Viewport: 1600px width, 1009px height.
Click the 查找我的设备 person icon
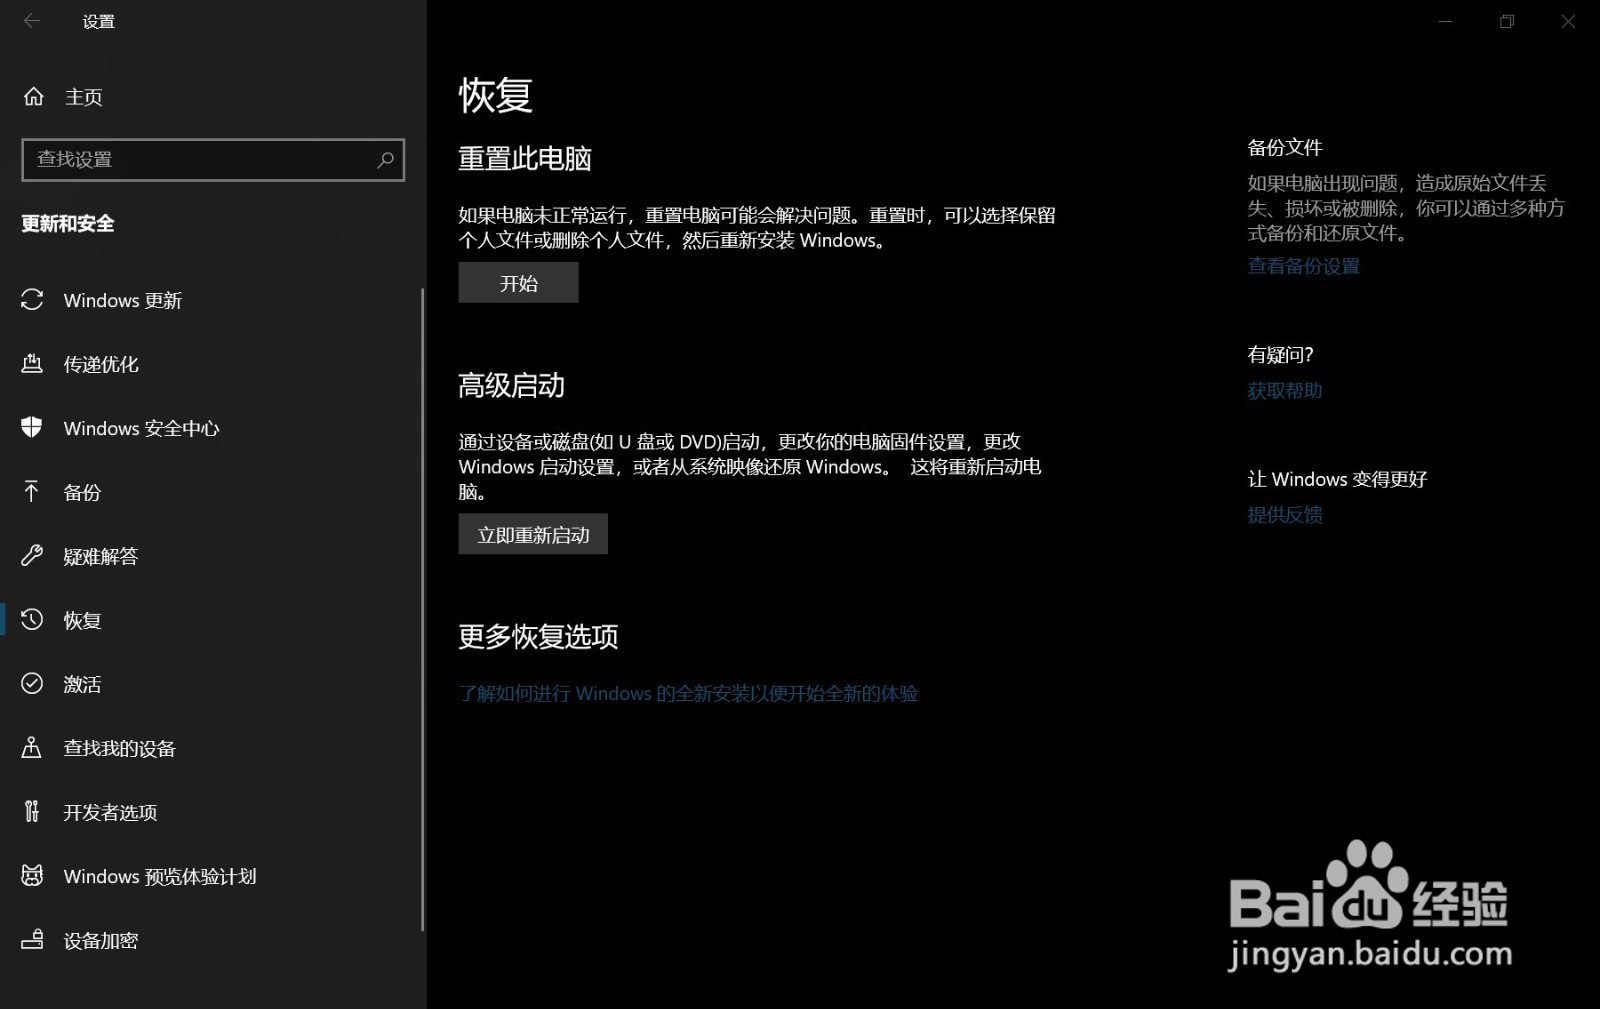(x=32, y=748)
